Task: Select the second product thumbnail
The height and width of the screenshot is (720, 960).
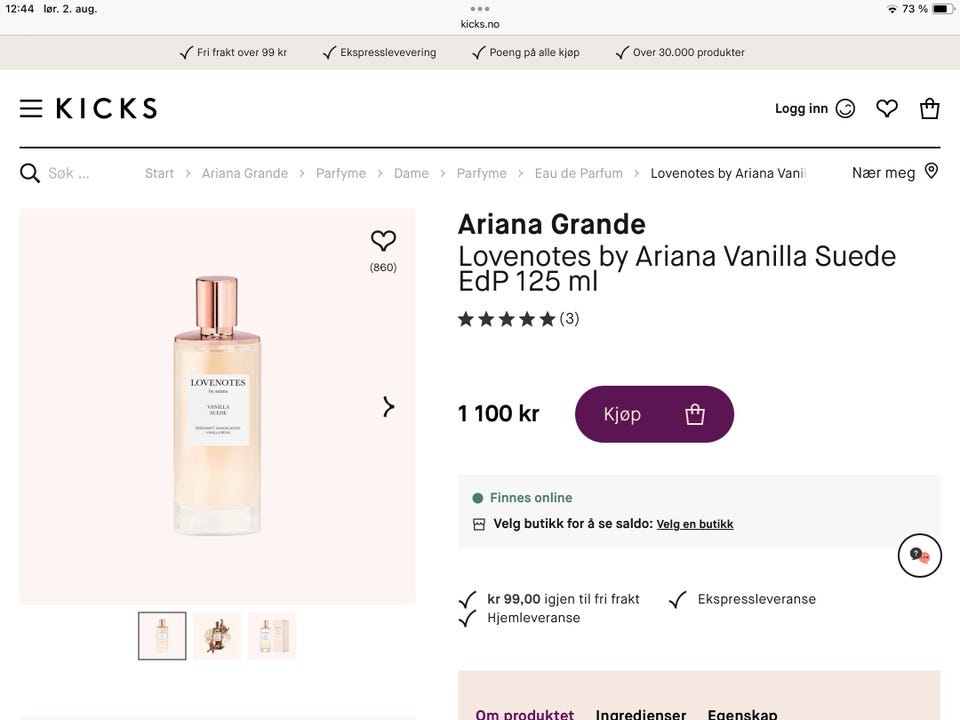Action: 217,636
